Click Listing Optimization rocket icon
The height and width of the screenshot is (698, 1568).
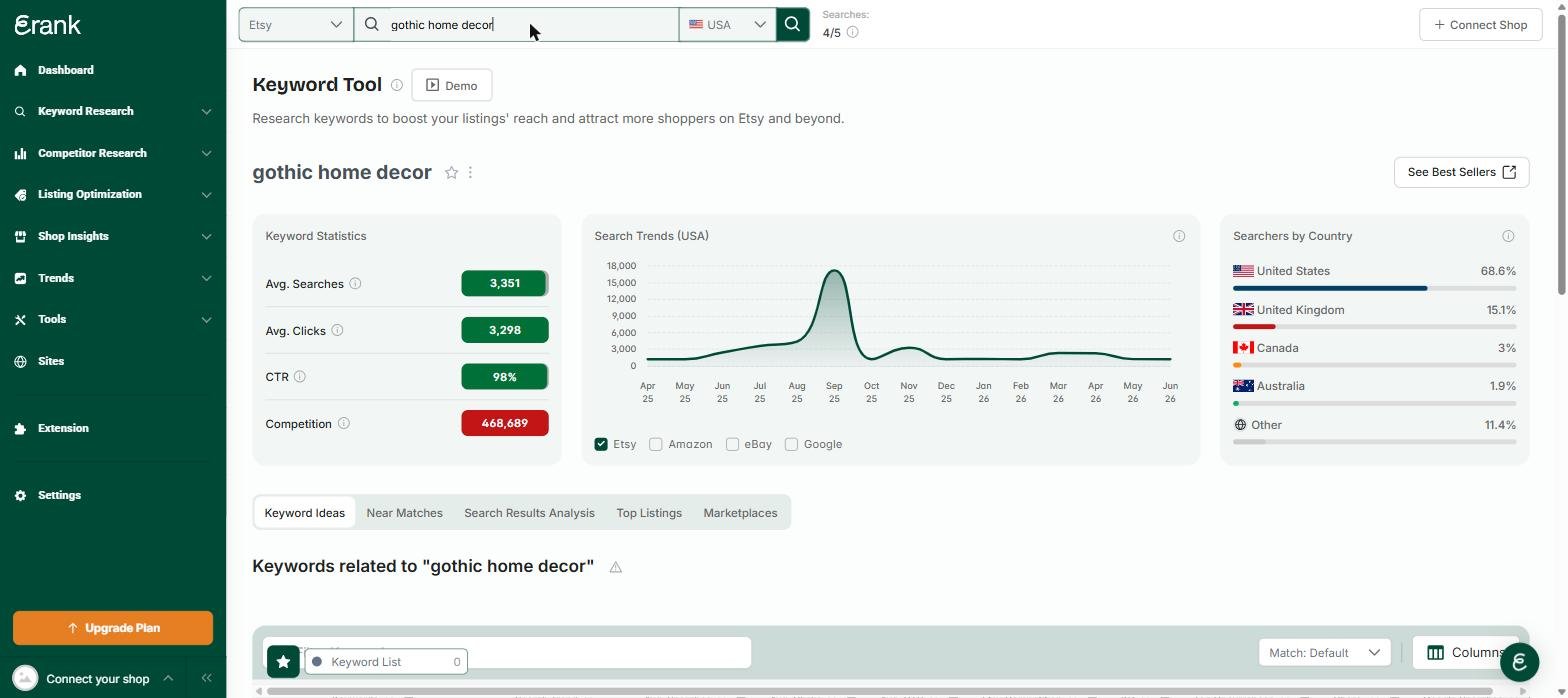[x=20, y=194]
